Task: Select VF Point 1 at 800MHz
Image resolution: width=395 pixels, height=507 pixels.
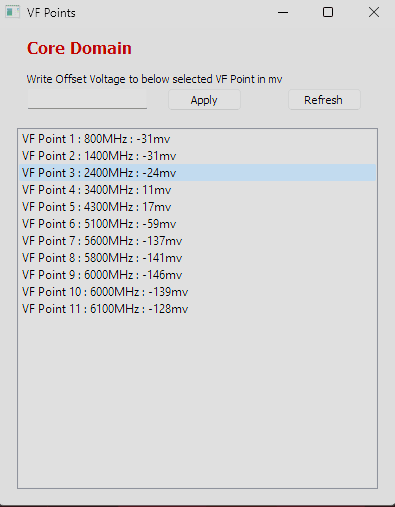Action: (197, 139)
